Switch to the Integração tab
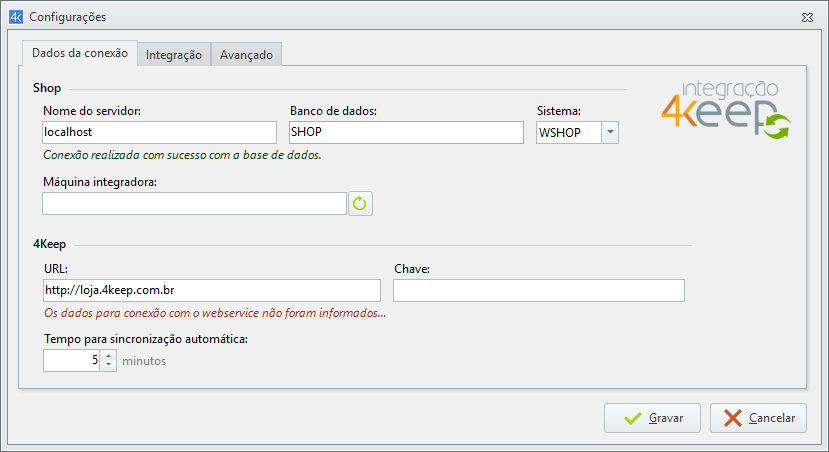The image size is (829, 452). (174, 55)
